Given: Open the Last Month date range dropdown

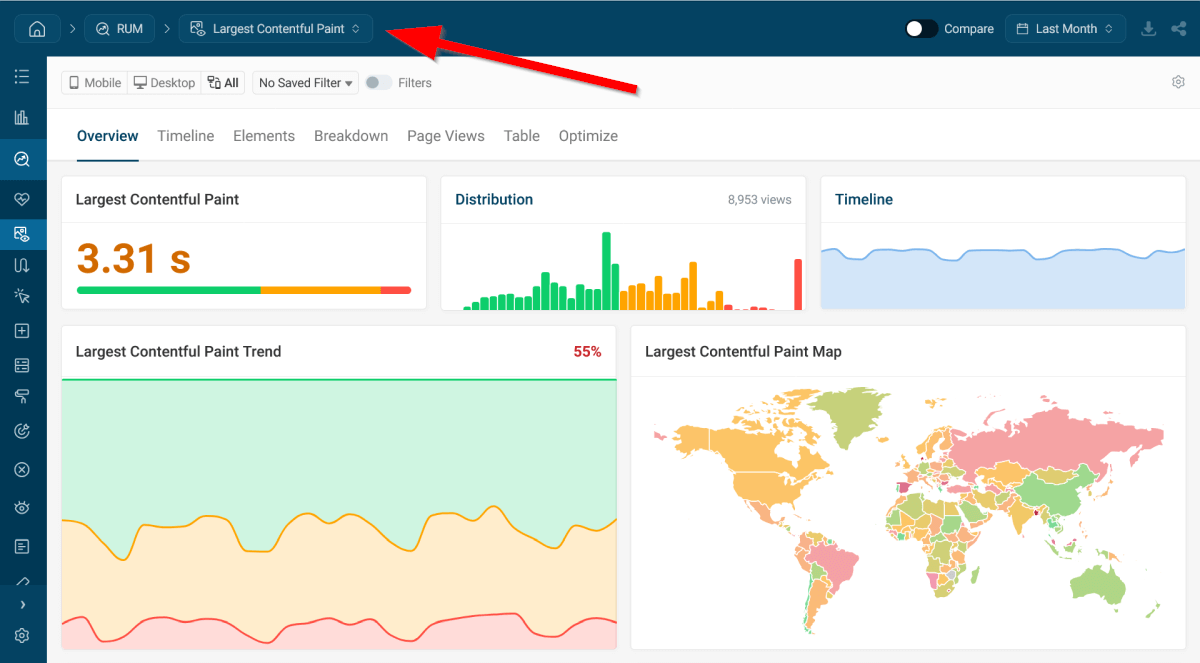Looking at the screenshot, I should pos(1065,28).
